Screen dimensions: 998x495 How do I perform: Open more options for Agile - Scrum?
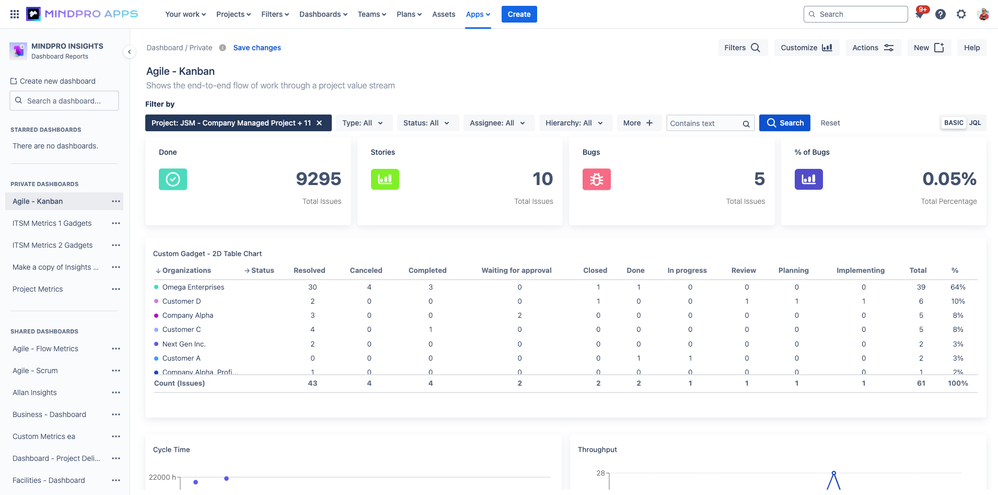[115, 370]
